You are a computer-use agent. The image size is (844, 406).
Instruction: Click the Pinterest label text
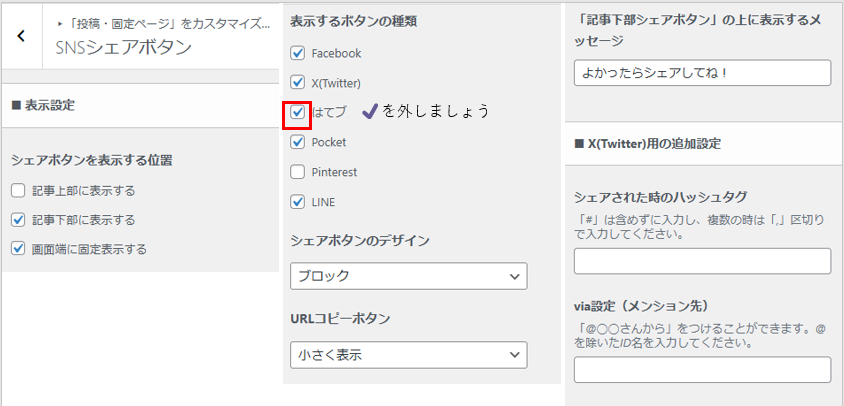click(x=334, y=172)
